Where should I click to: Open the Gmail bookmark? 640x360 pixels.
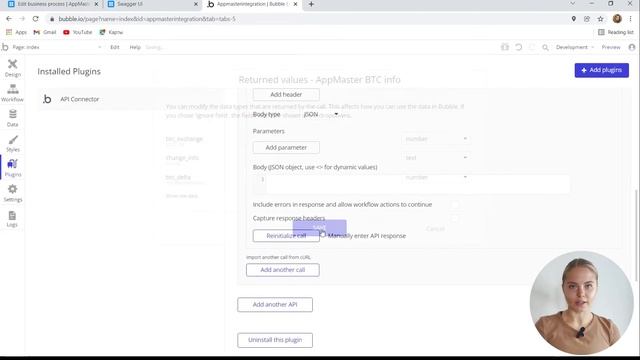tap(45, 32)
